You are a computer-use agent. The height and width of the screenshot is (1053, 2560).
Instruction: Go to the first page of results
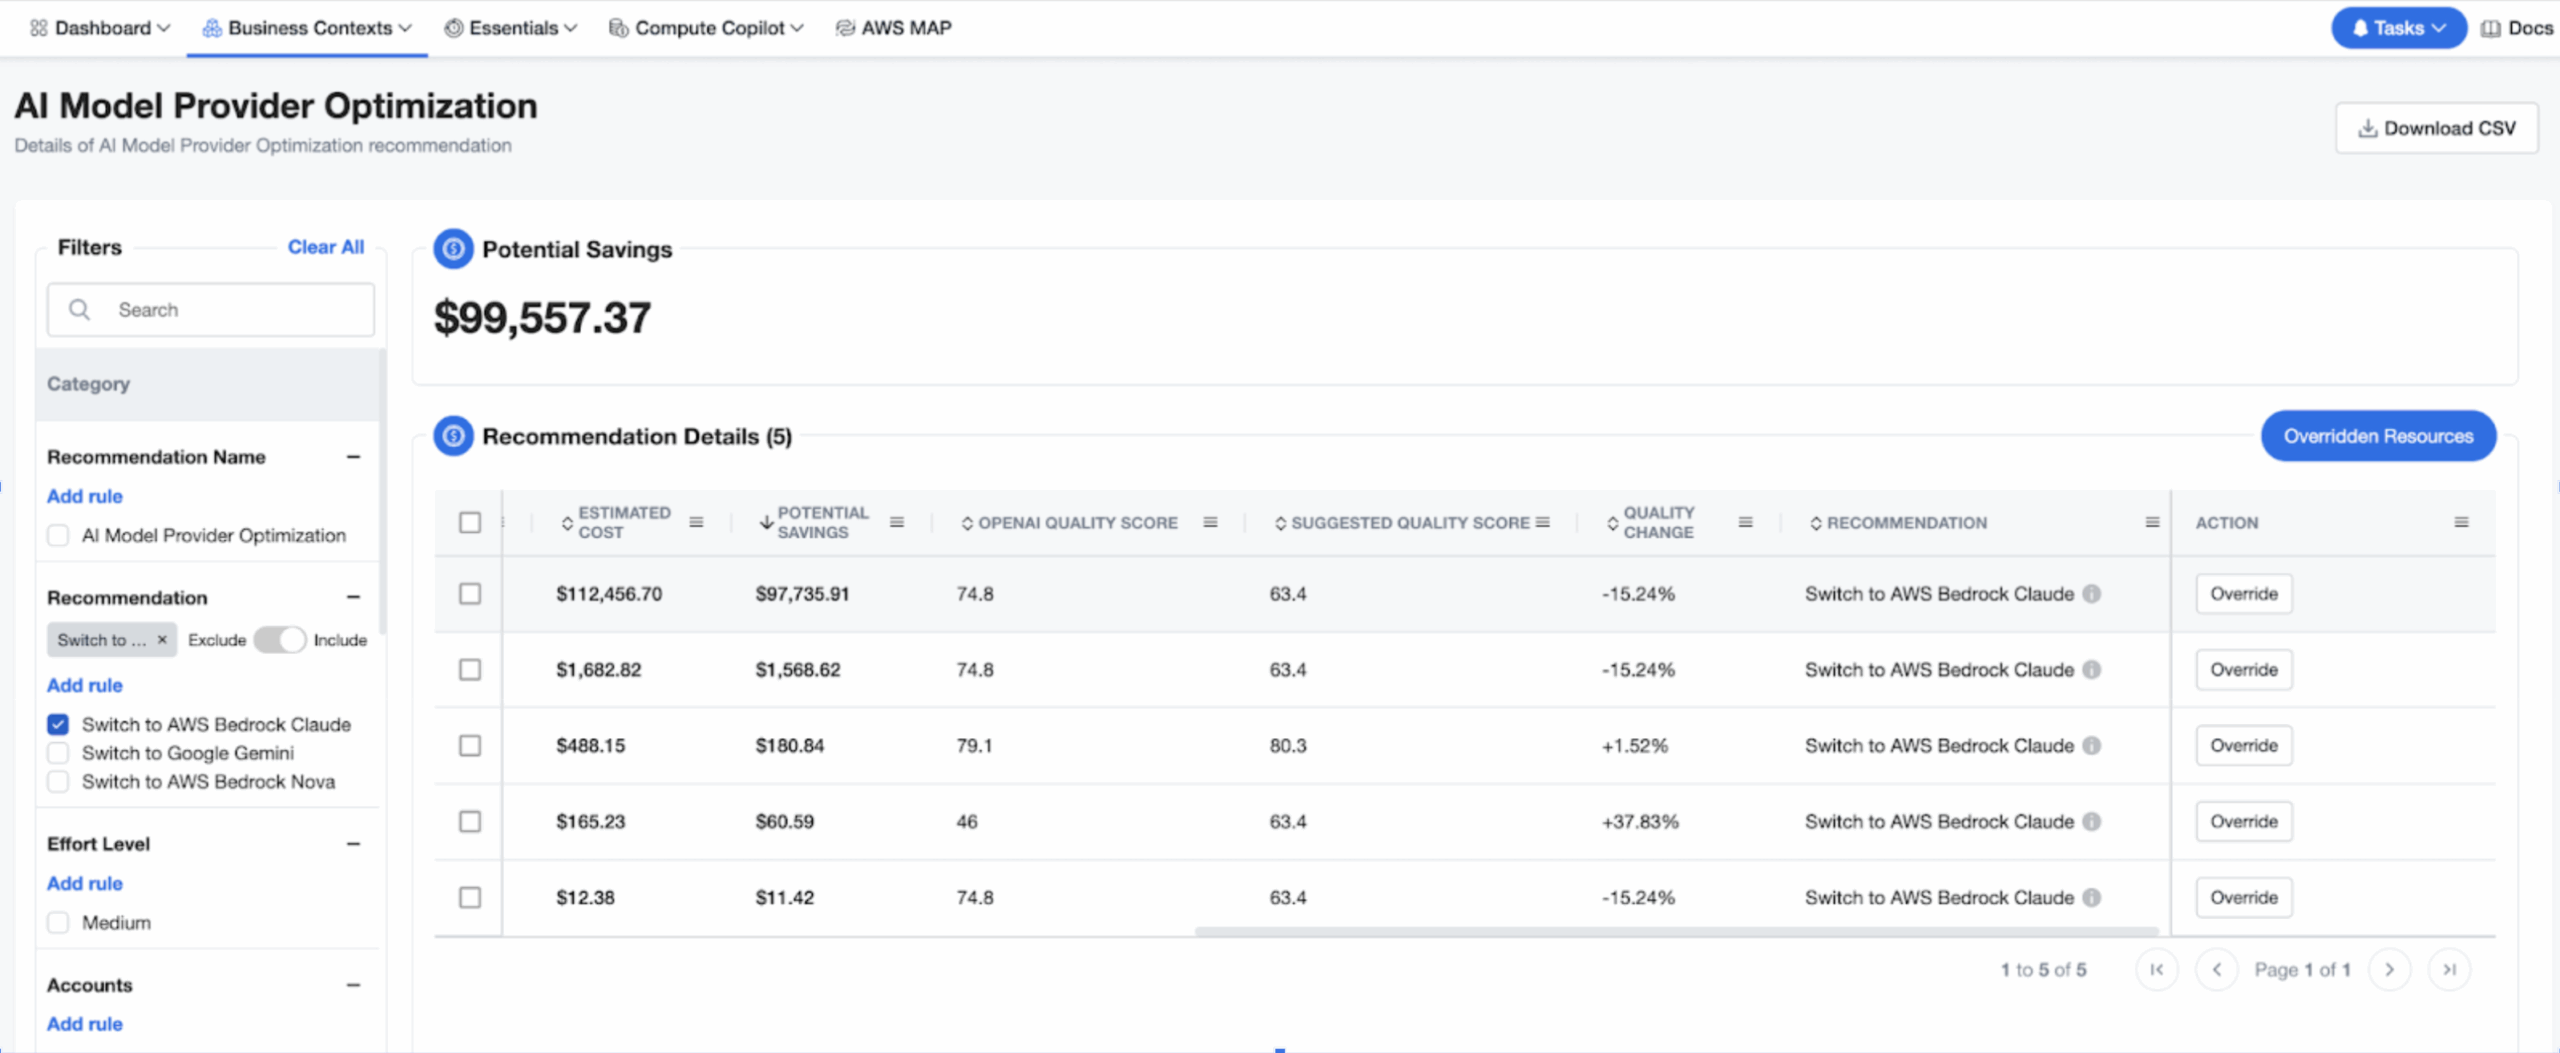[2157, 970]
